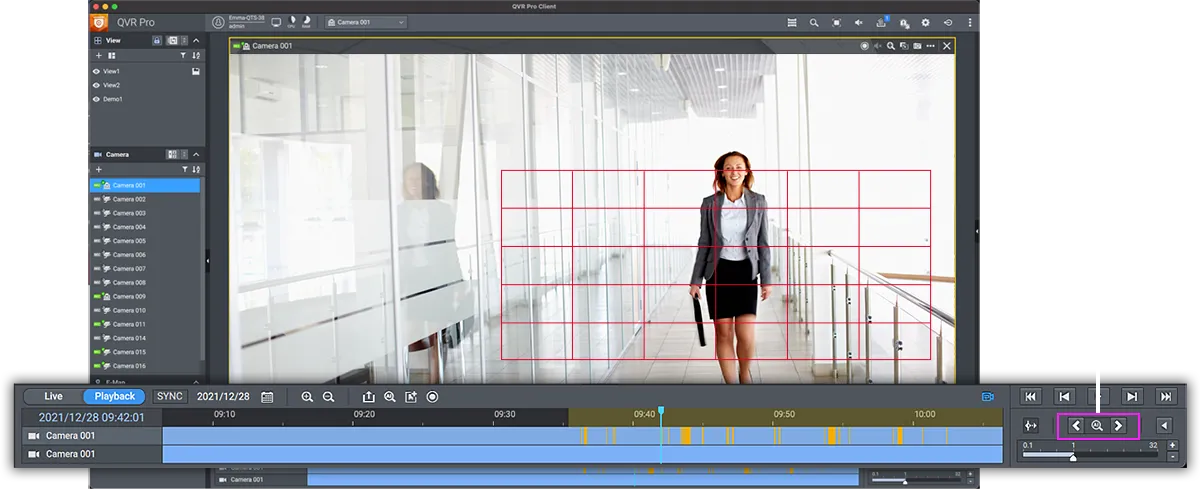The width and height of the screenshot is (1200, 489).
Task: Select the Playback tab
Action: point(114,397)
